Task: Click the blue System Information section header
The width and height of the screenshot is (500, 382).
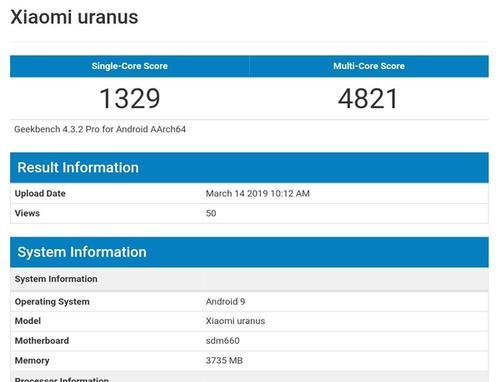Action: (249, 252)
